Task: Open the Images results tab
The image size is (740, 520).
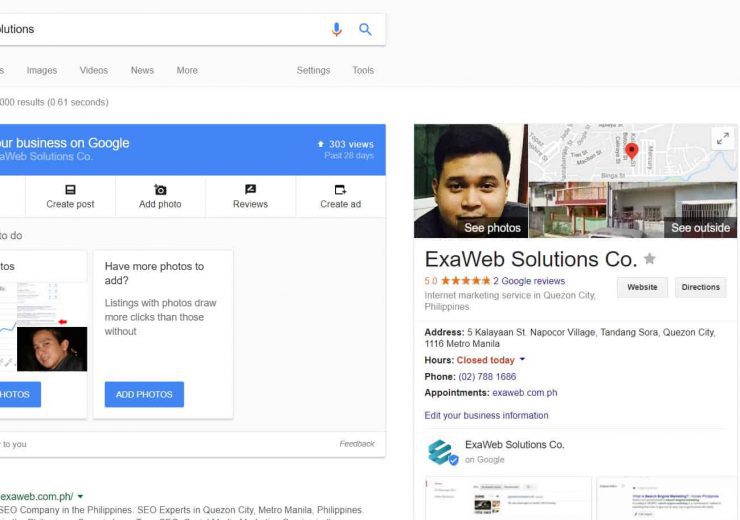Action: pos(42,70)
